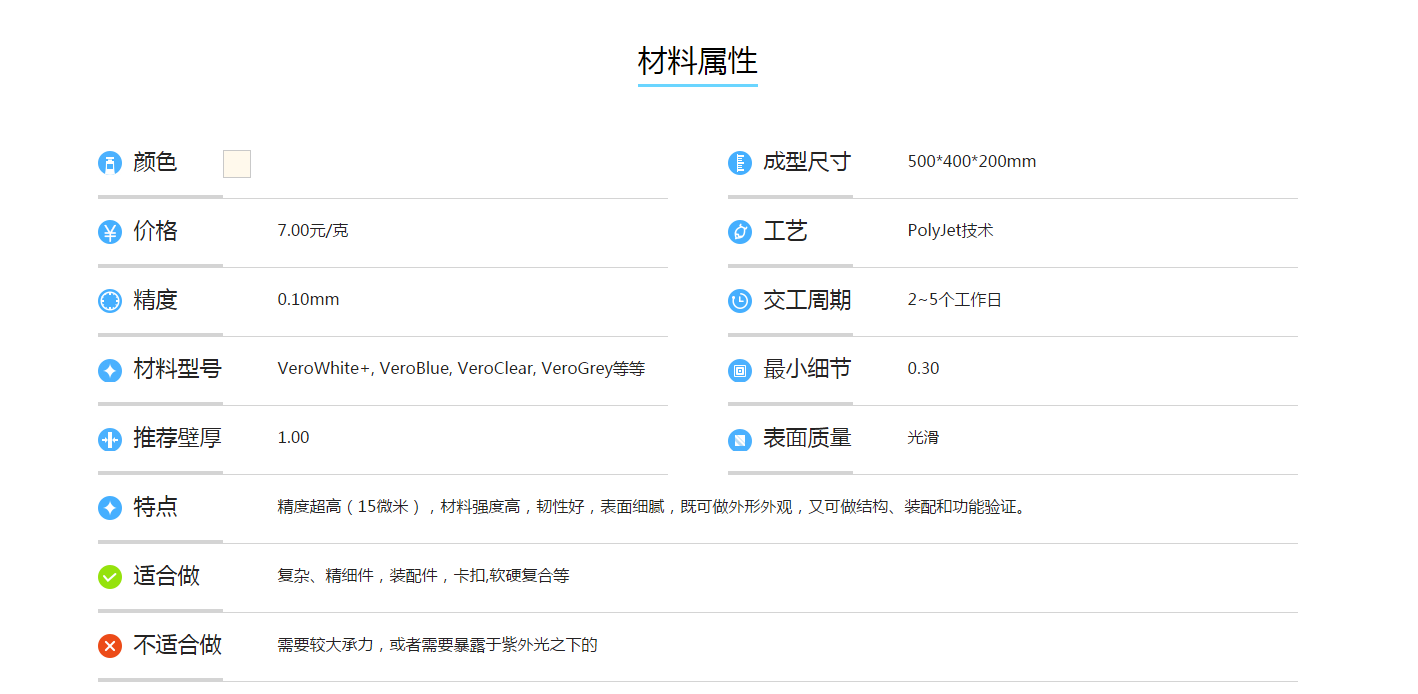The height and width of the screenshot is (694, 1418).
Task: Click the VeroWhite+ material model list text
Action: (x=461, y=369)
